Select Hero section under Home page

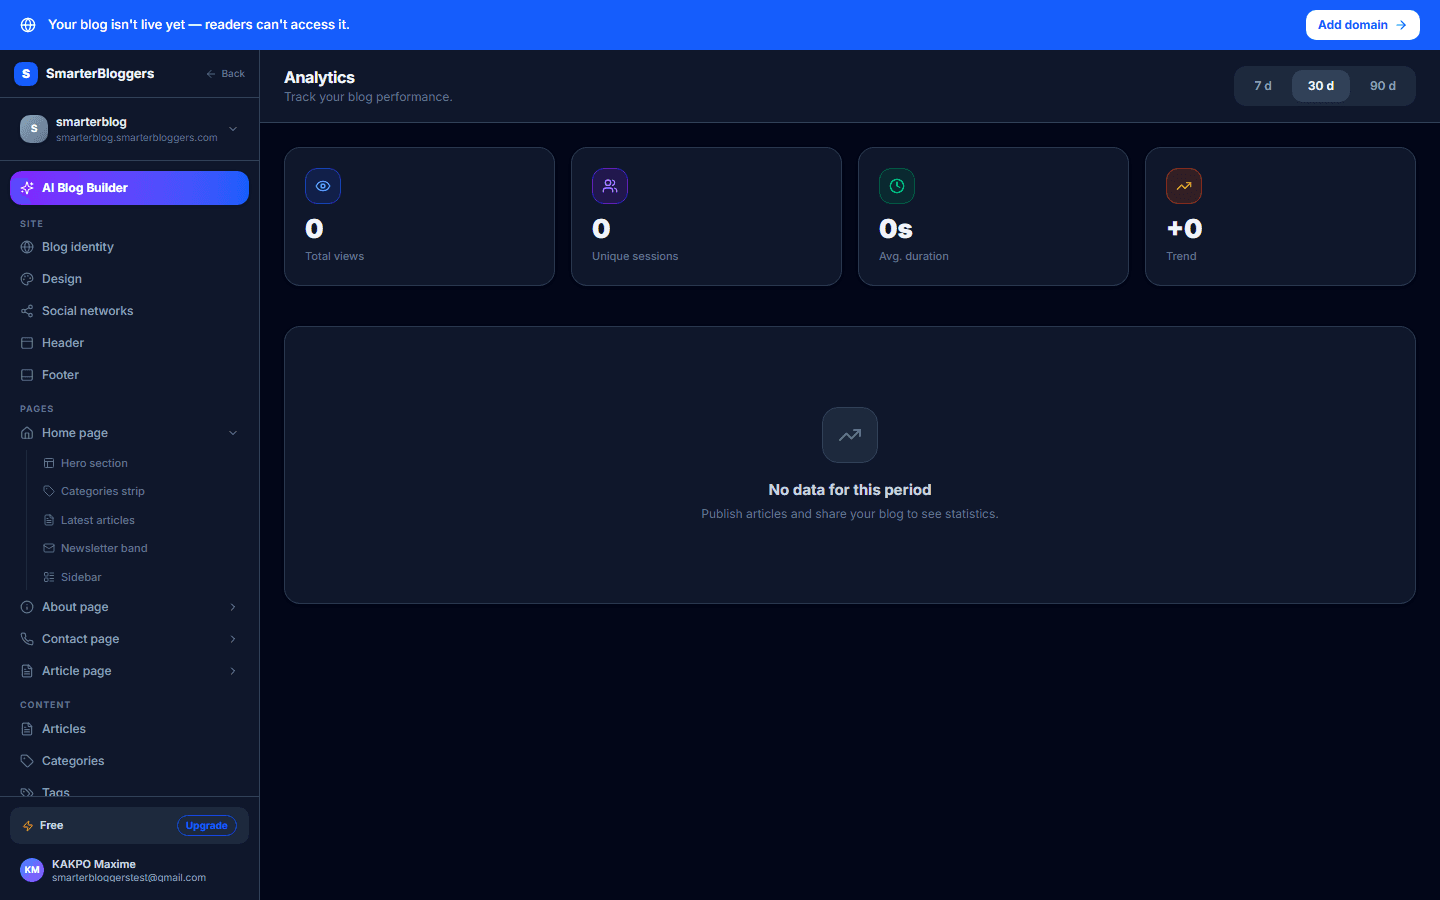point(140,463)
